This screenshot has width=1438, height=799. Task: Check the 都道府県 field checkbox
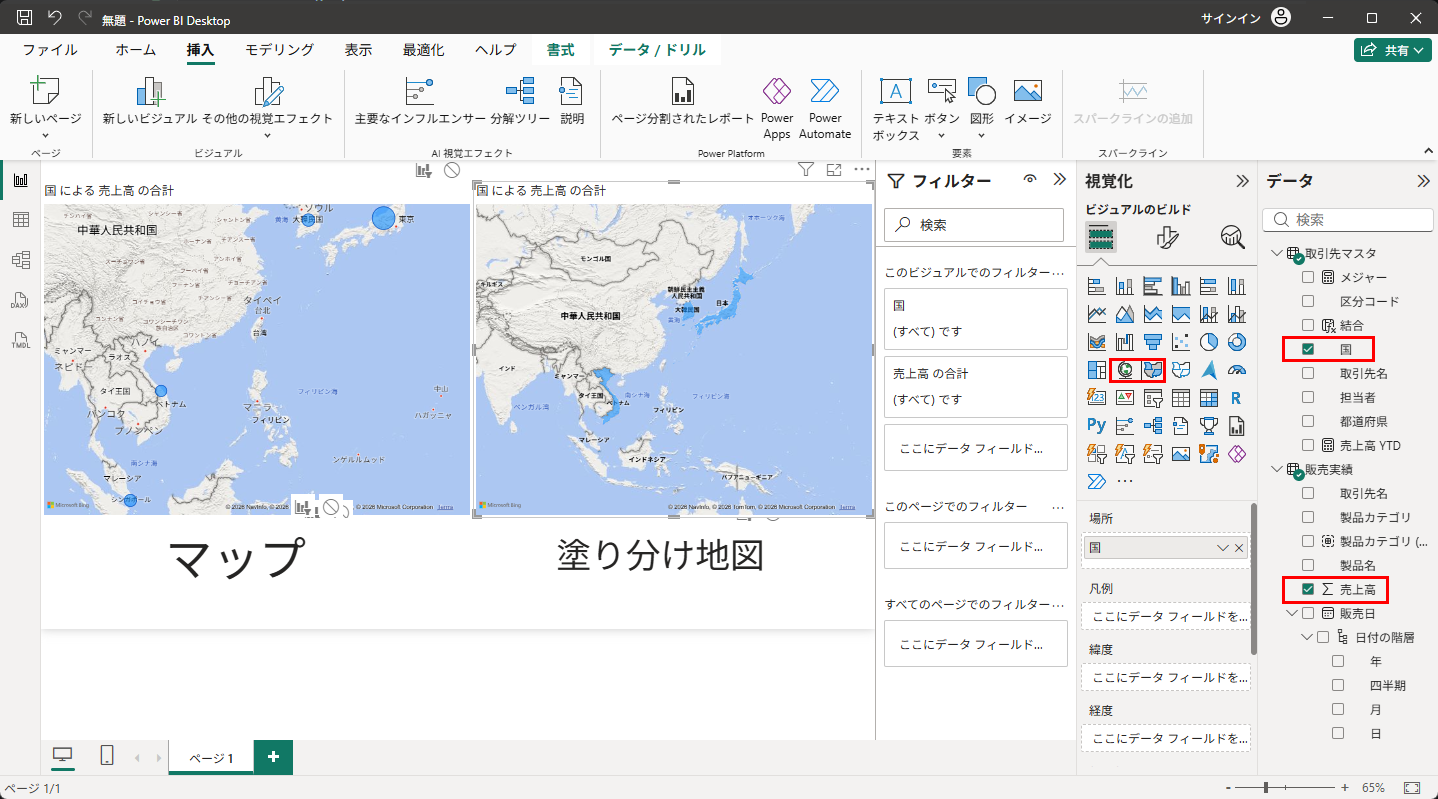(1308, 421)
